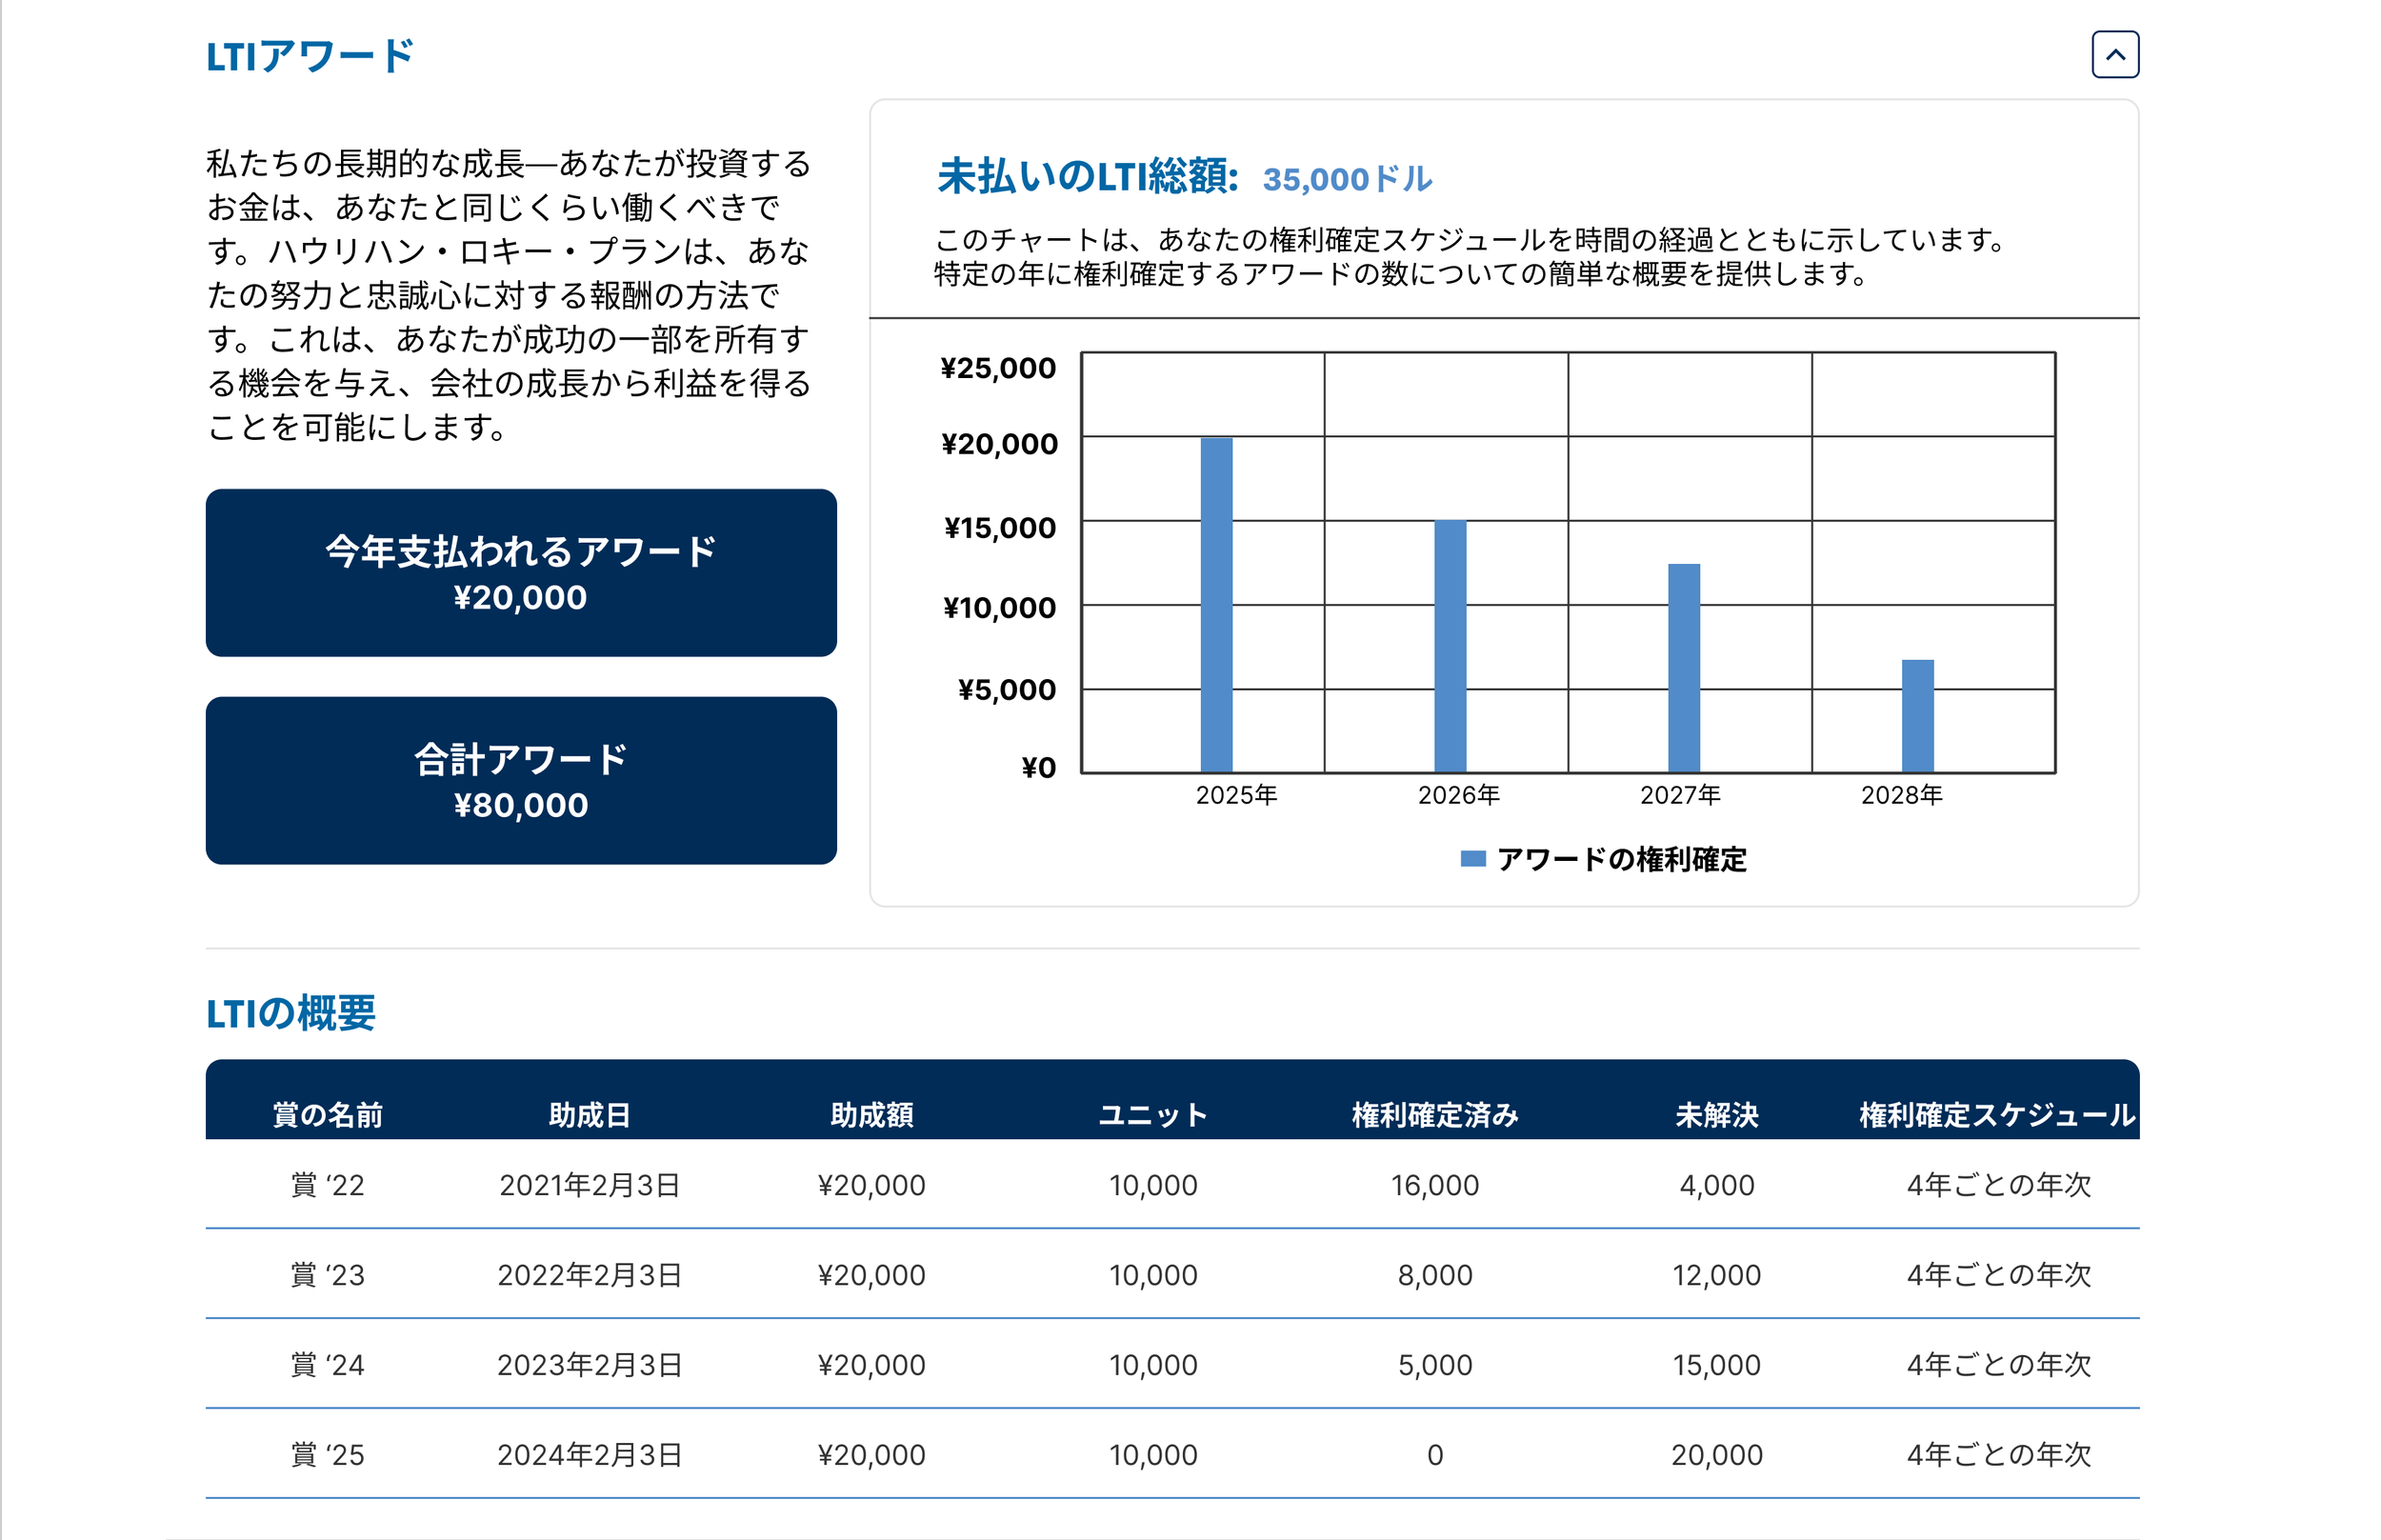Image resolution: width=2381 pixels, height=1540 pixels.
Task: Toggle the アワードの権利確定 legend swatch
Action: (1472, 859)
